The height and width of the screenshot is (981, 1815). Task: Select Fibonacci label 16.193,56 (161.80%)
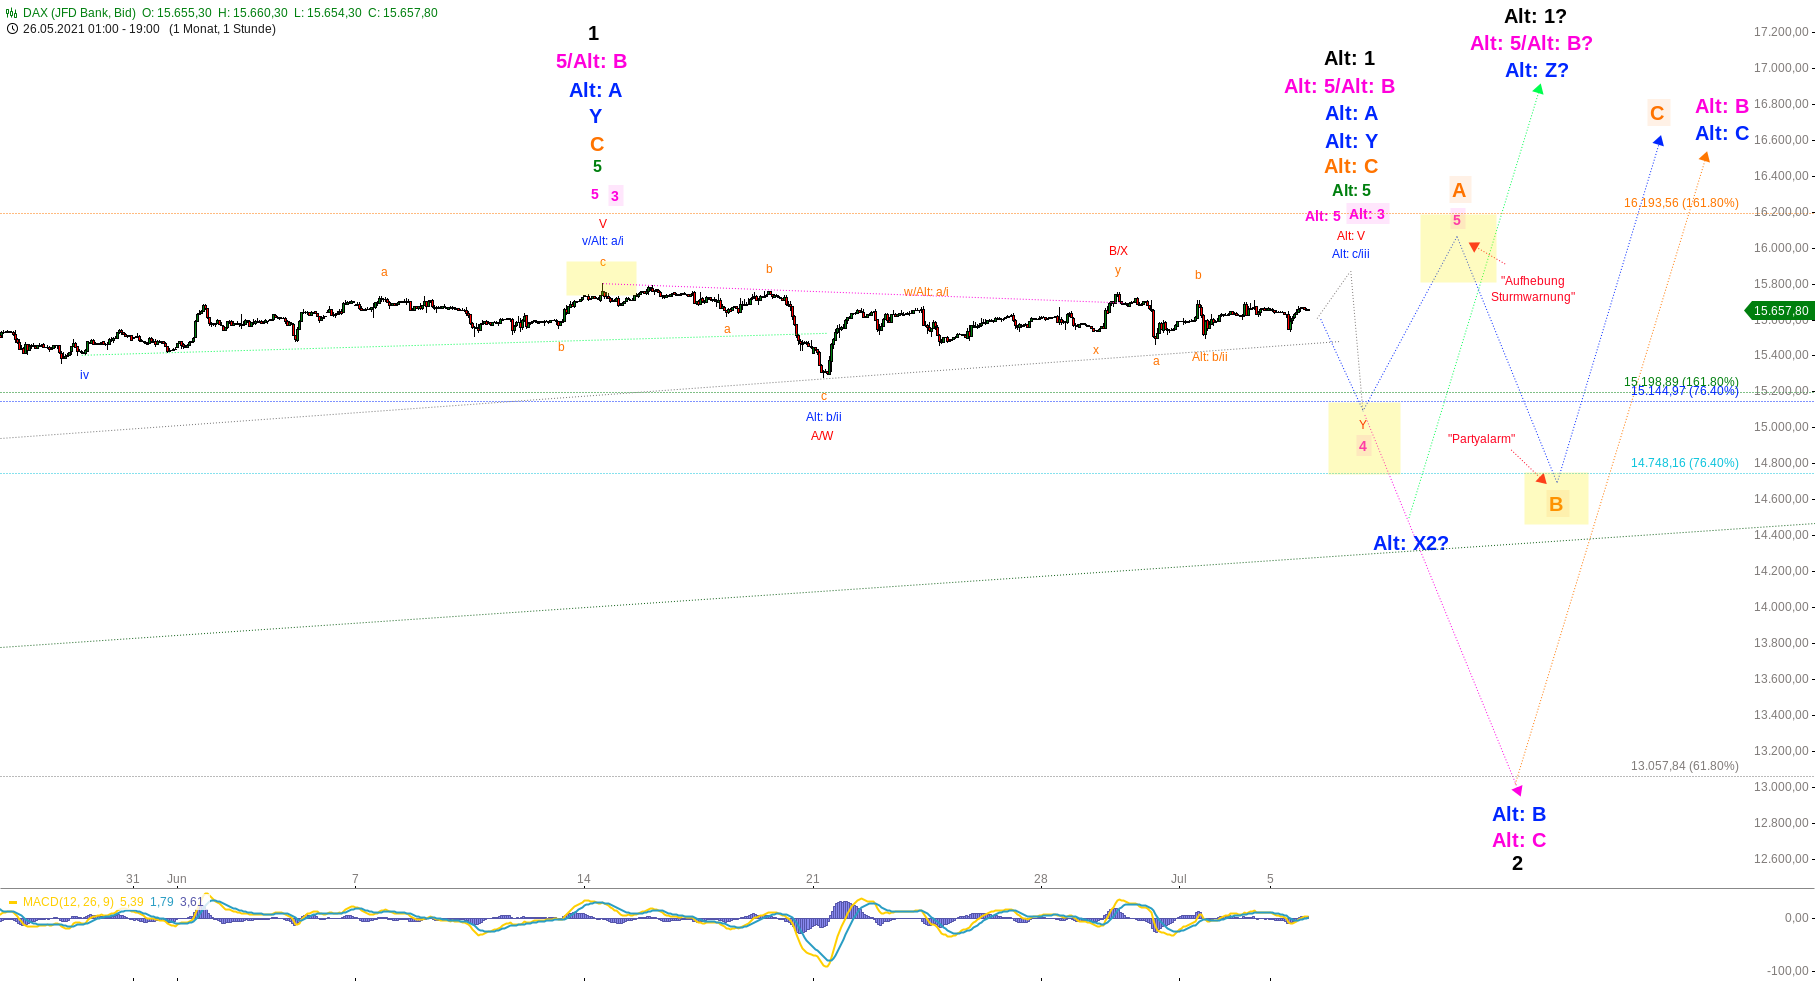click(1681, 203)
